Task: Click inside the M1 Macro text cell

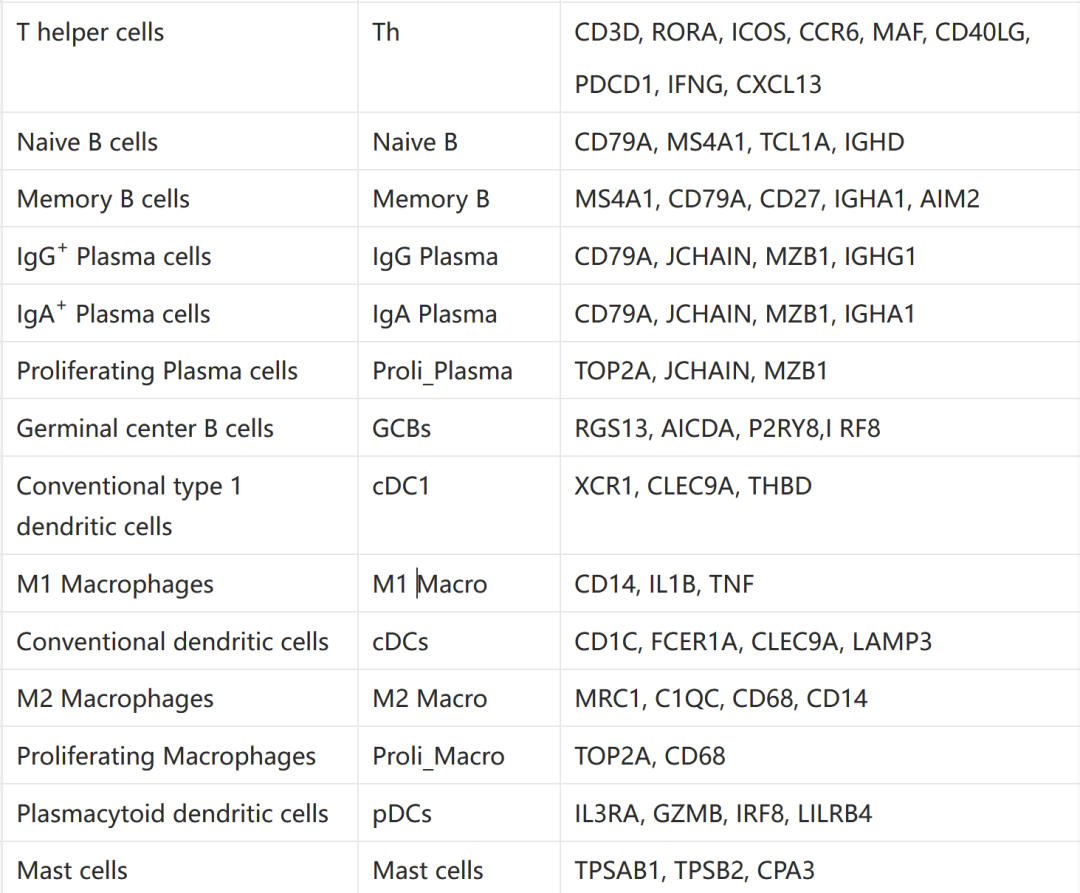Action: point(430,584)
